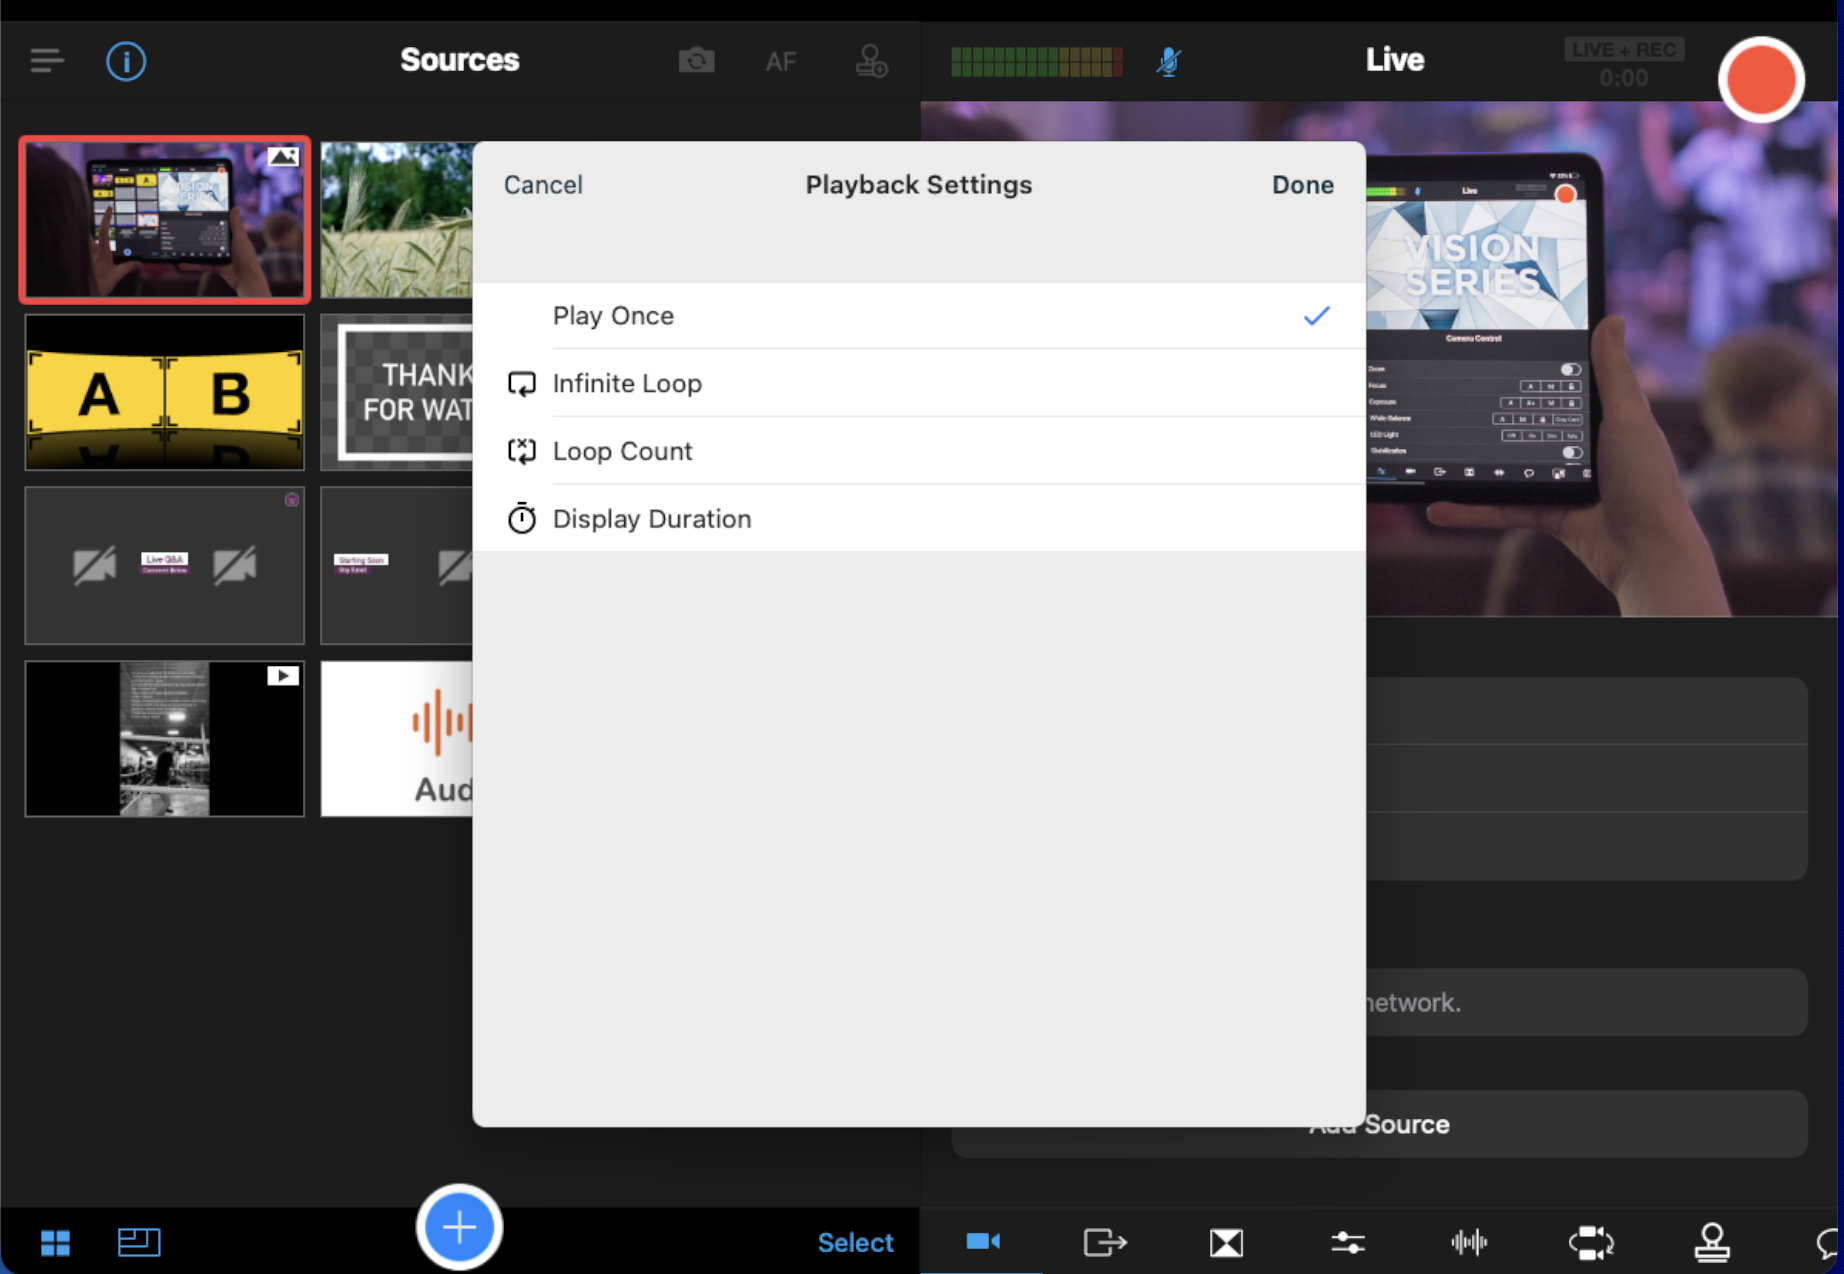Select the Live Q&A layout source
Screen dimensions: 1844x1274
[165, 566]
